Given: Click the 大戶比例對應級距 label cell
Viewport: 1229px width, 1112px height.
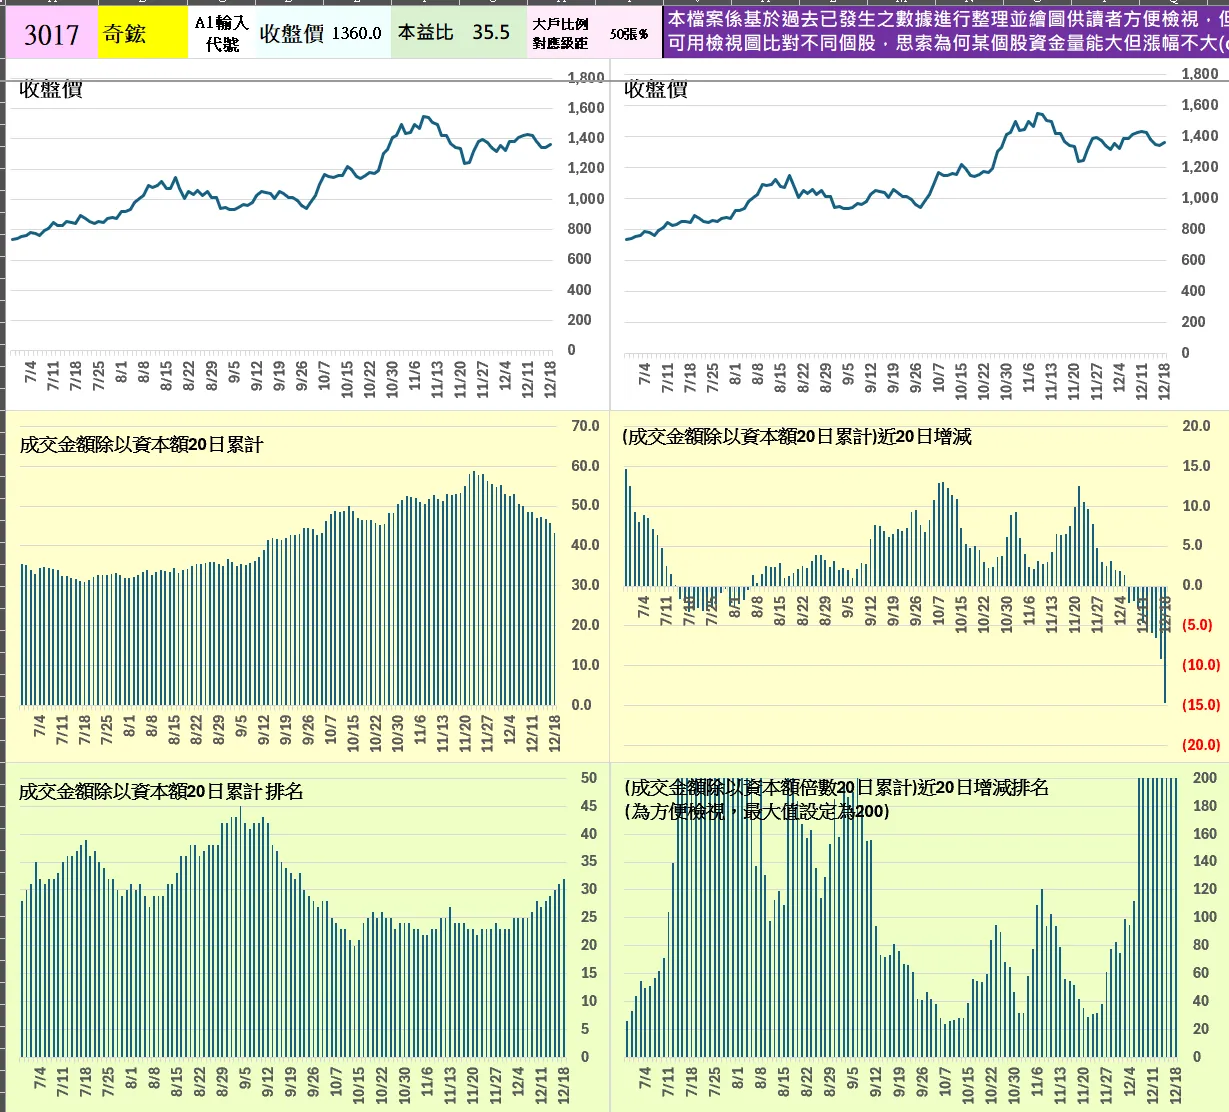Looking at the screenshot, I should pos(561,34).
